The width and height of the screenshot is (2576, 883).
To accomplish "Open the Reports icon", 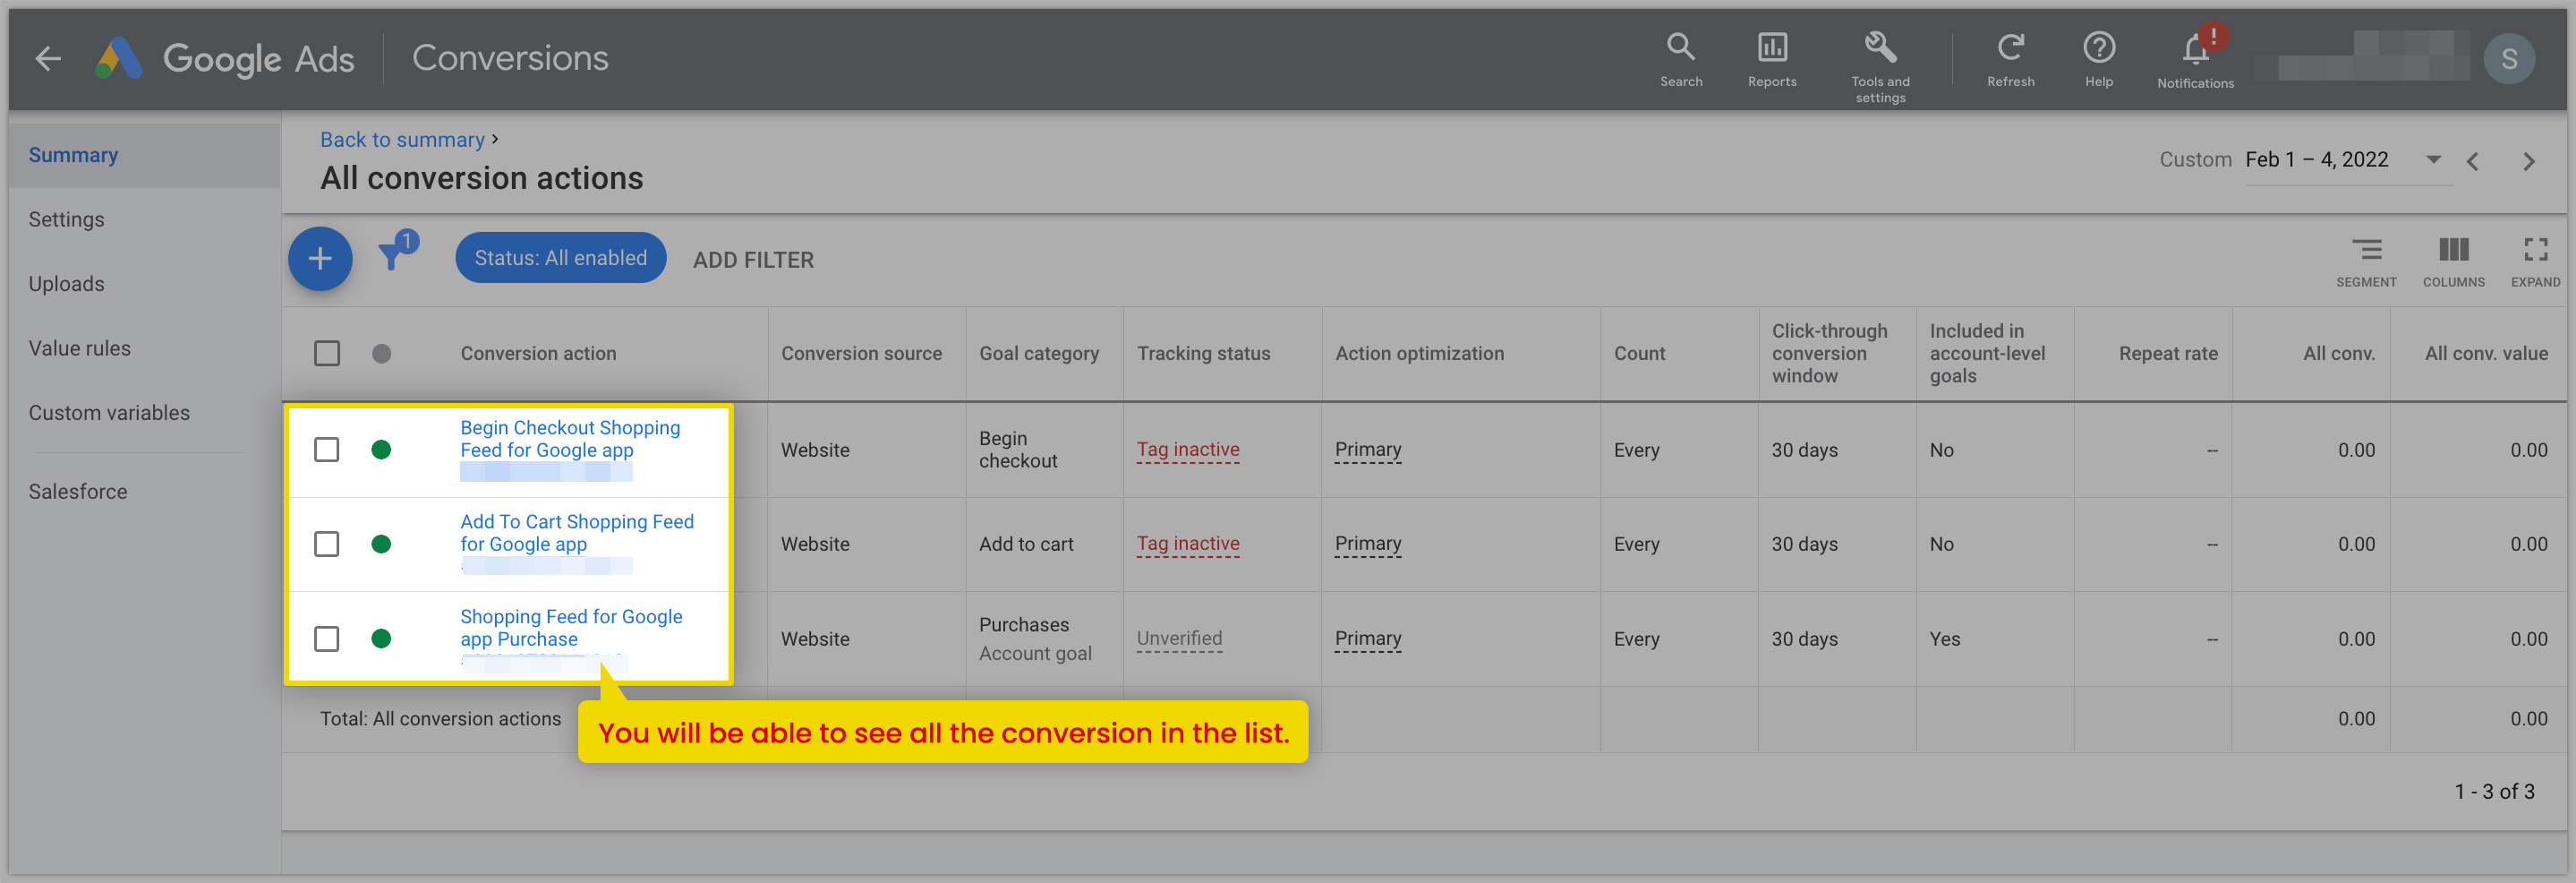I will pyautogui.click(x=1772, y=47).
